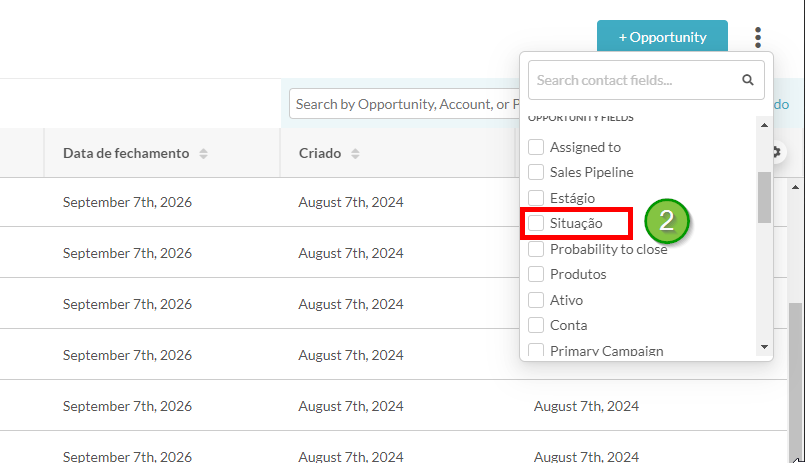The width and height of the screenshot is (805, 463).
Task: Open the three-dot more options menu
Action: [758, 37]
